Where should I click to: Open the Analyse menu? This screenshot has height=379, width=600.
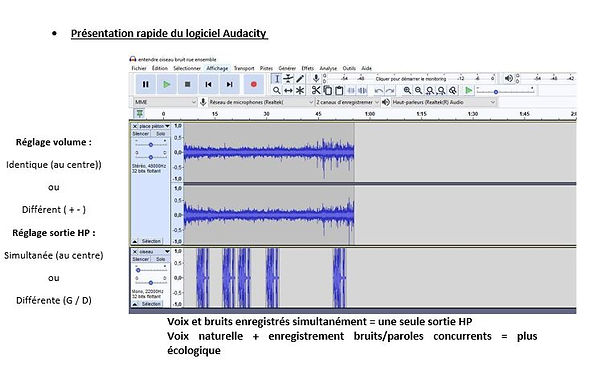(328, 68)
